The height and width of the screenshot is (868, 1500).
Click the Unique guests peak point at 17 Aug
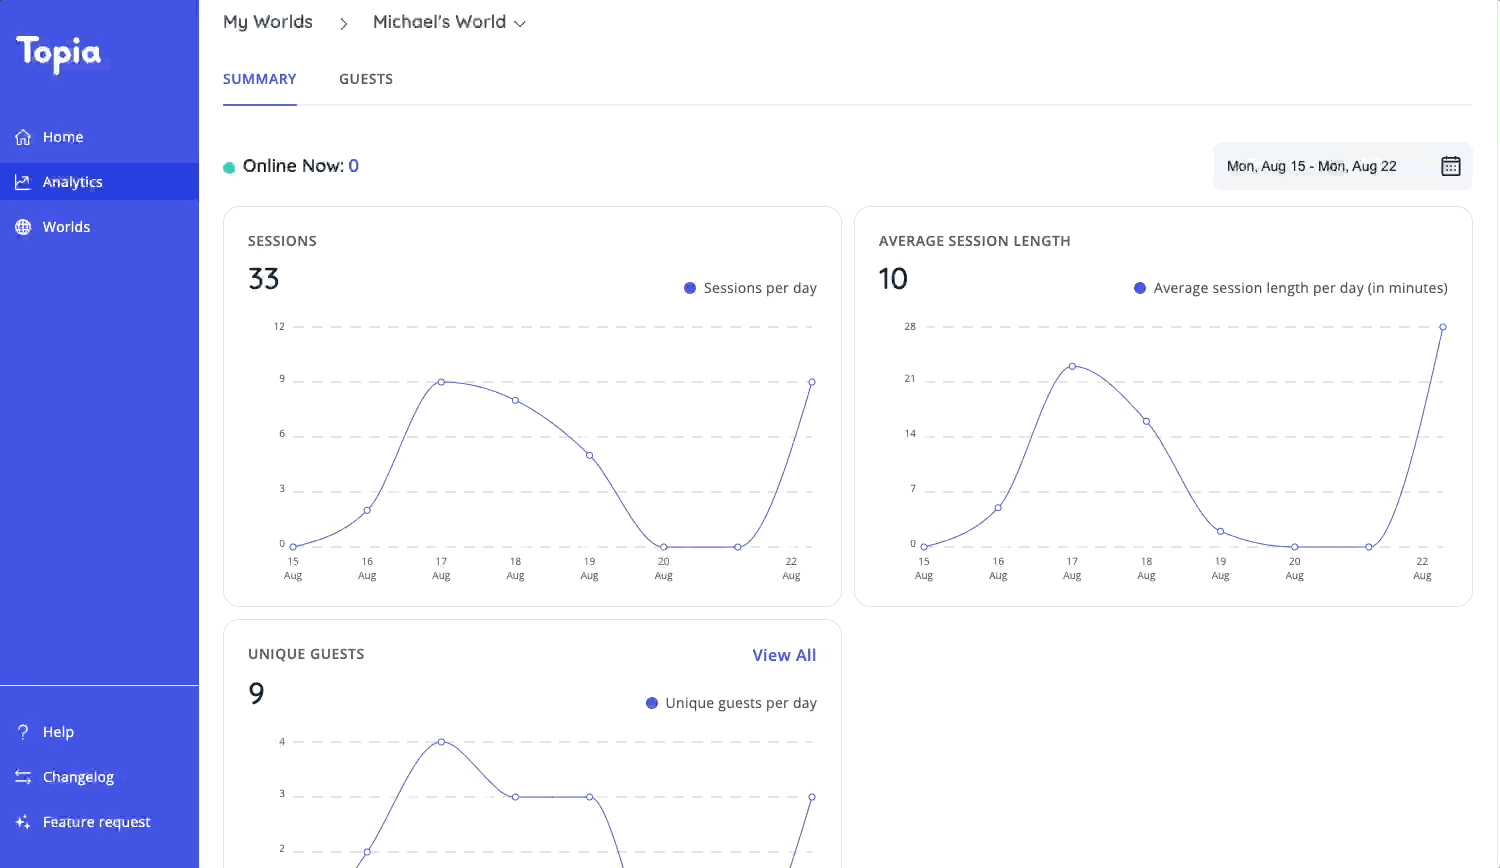441,742
